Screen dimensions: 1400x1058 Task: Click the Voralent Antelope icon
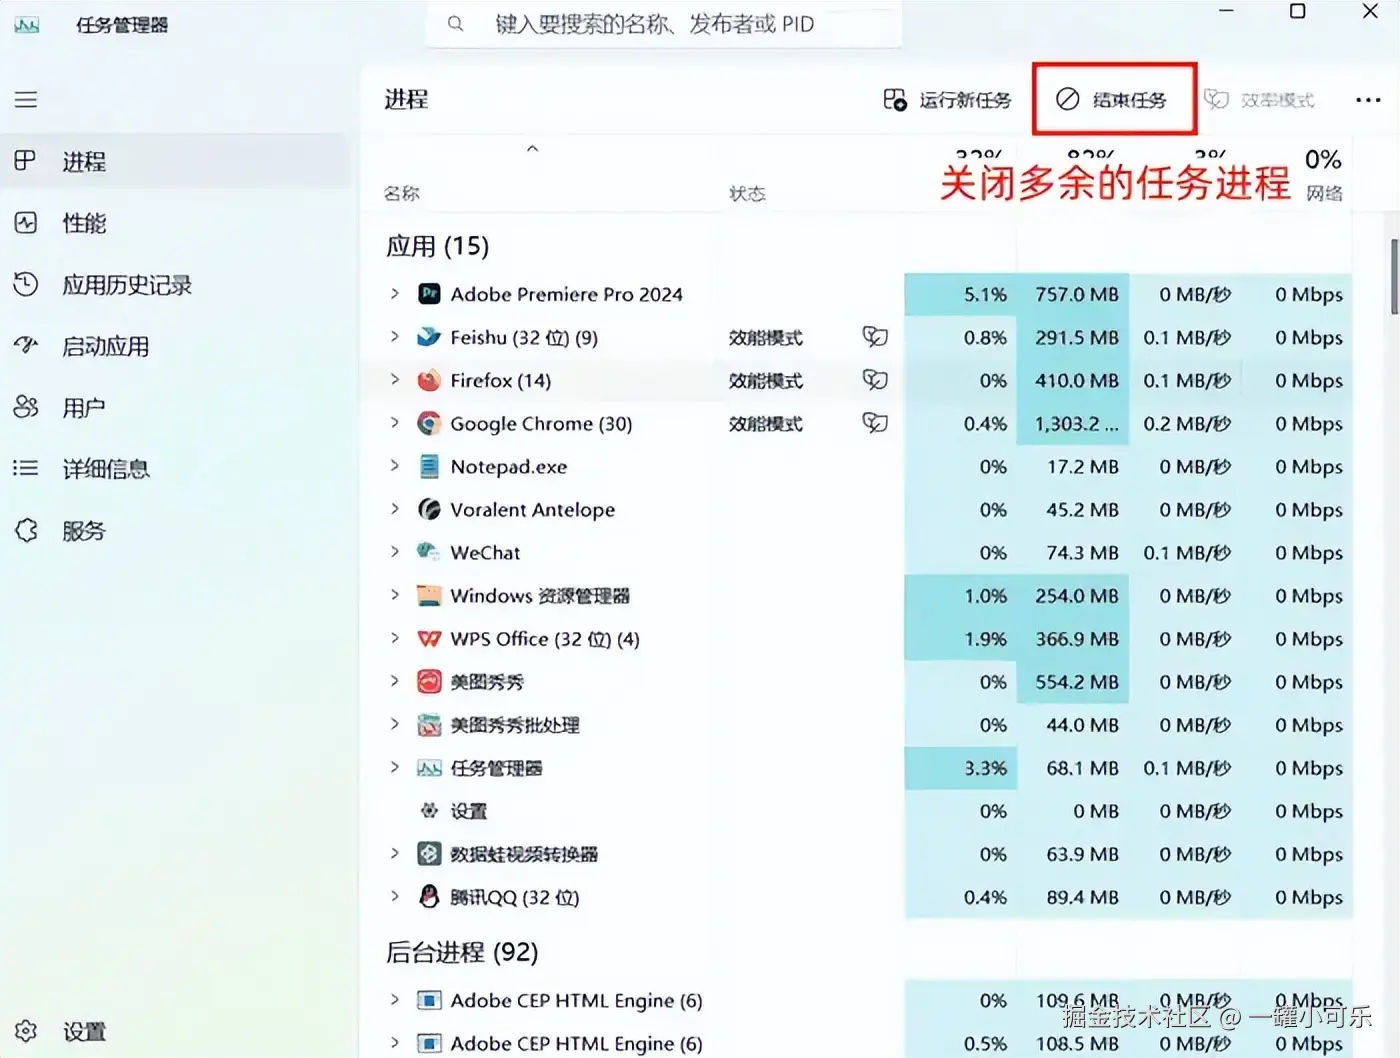coord(429,509)
